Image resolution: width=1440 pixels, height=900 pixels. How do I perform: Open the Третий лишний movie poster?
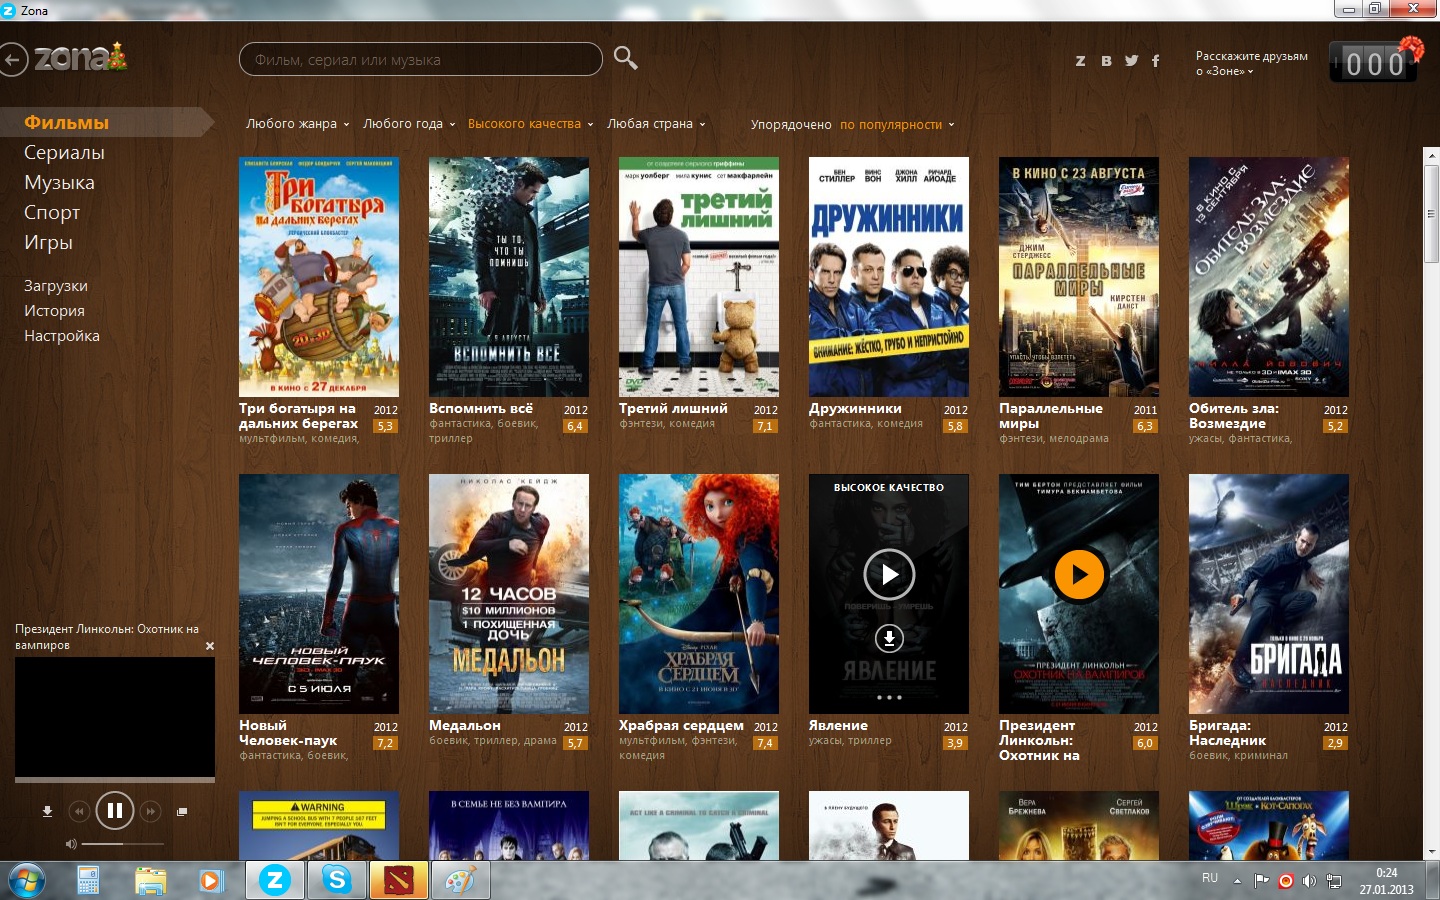(699, 277)
